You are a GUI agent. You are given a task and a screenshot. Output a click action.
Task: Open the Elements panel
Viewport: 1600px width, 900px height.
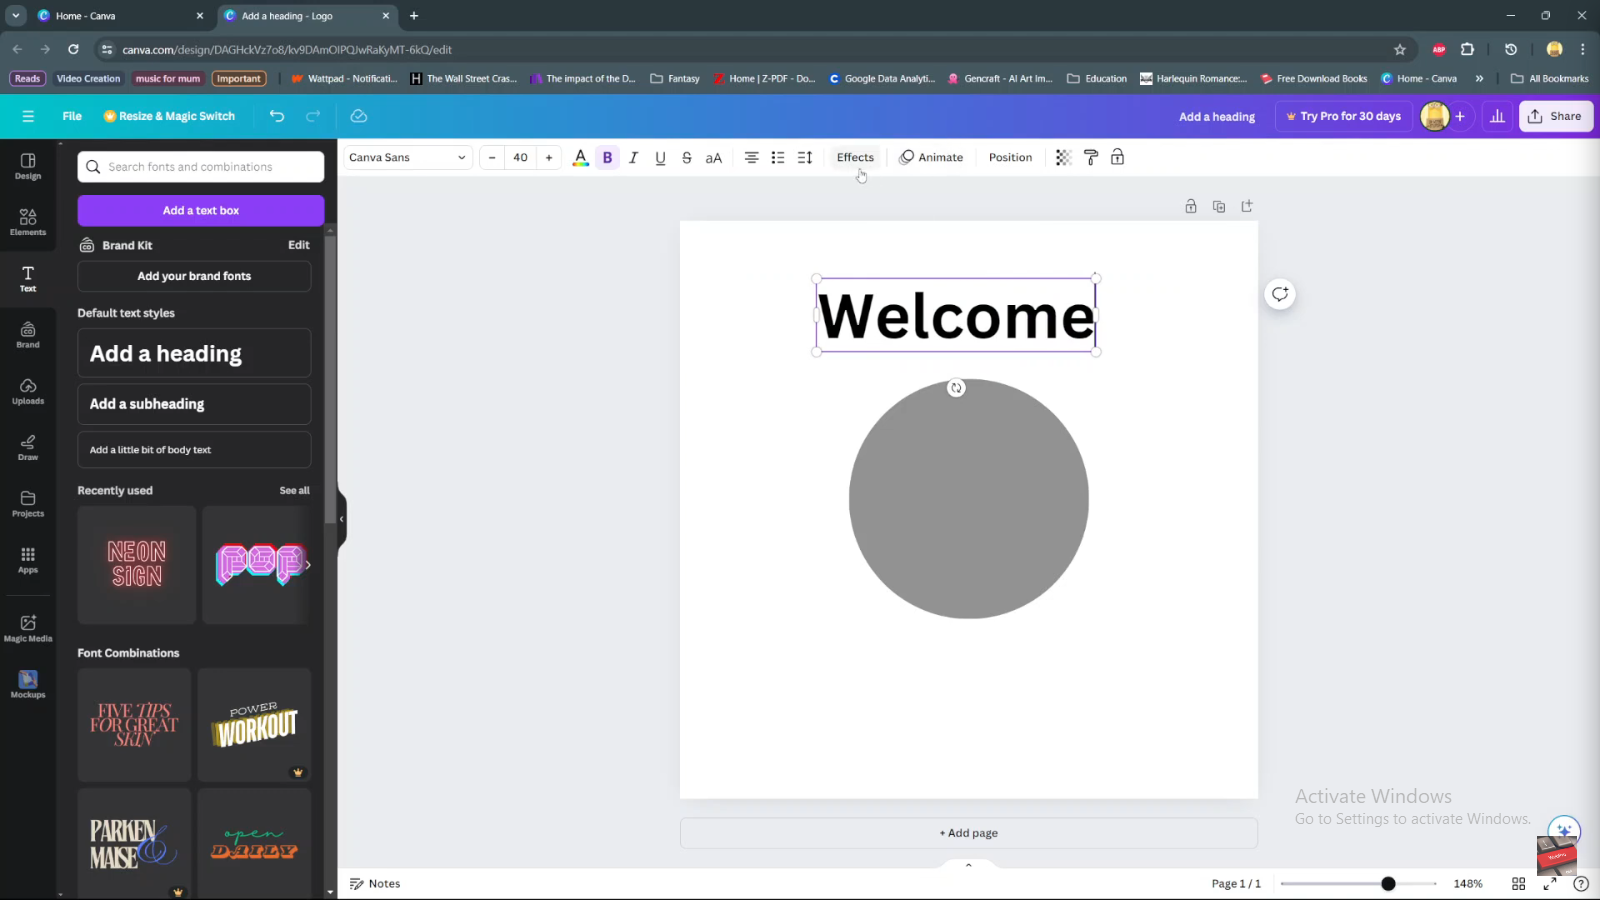coord(28,222)
